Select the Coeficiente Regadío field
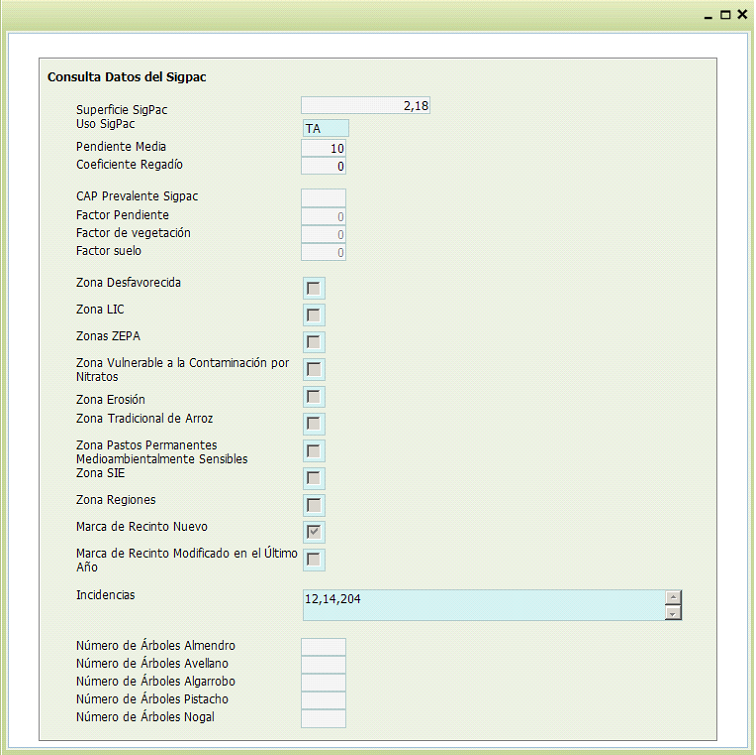This screenshot has height=755, width=756. (323, 166)
